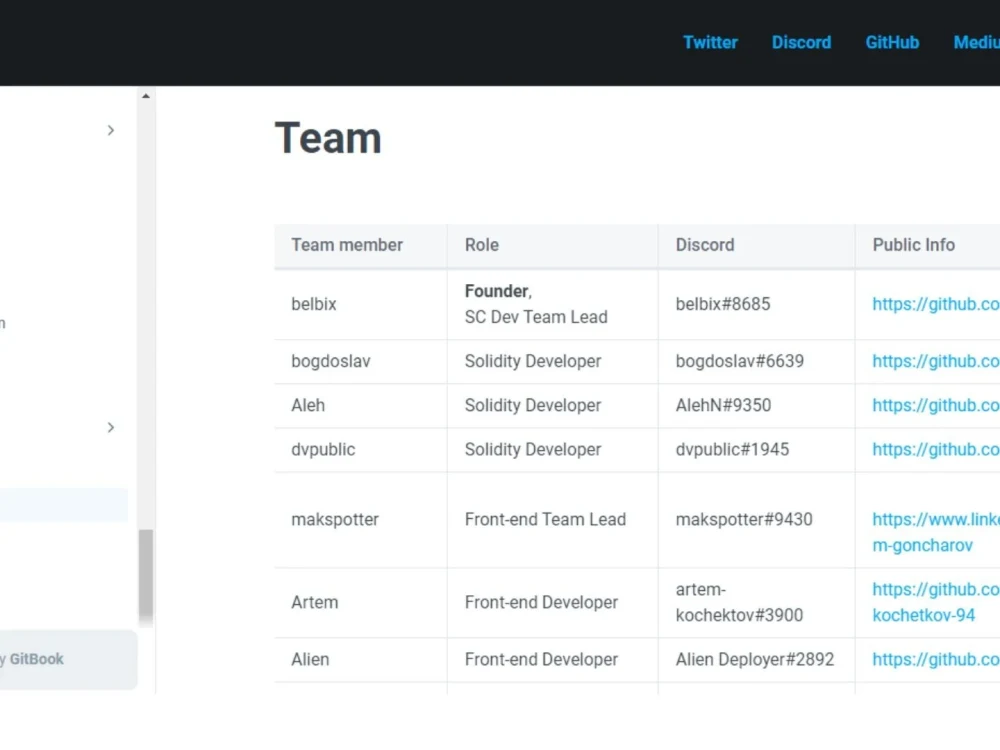Click the sidebar scrollbar thumb
Viewport: 1000px width, 750px height.
tap(146, 577)
